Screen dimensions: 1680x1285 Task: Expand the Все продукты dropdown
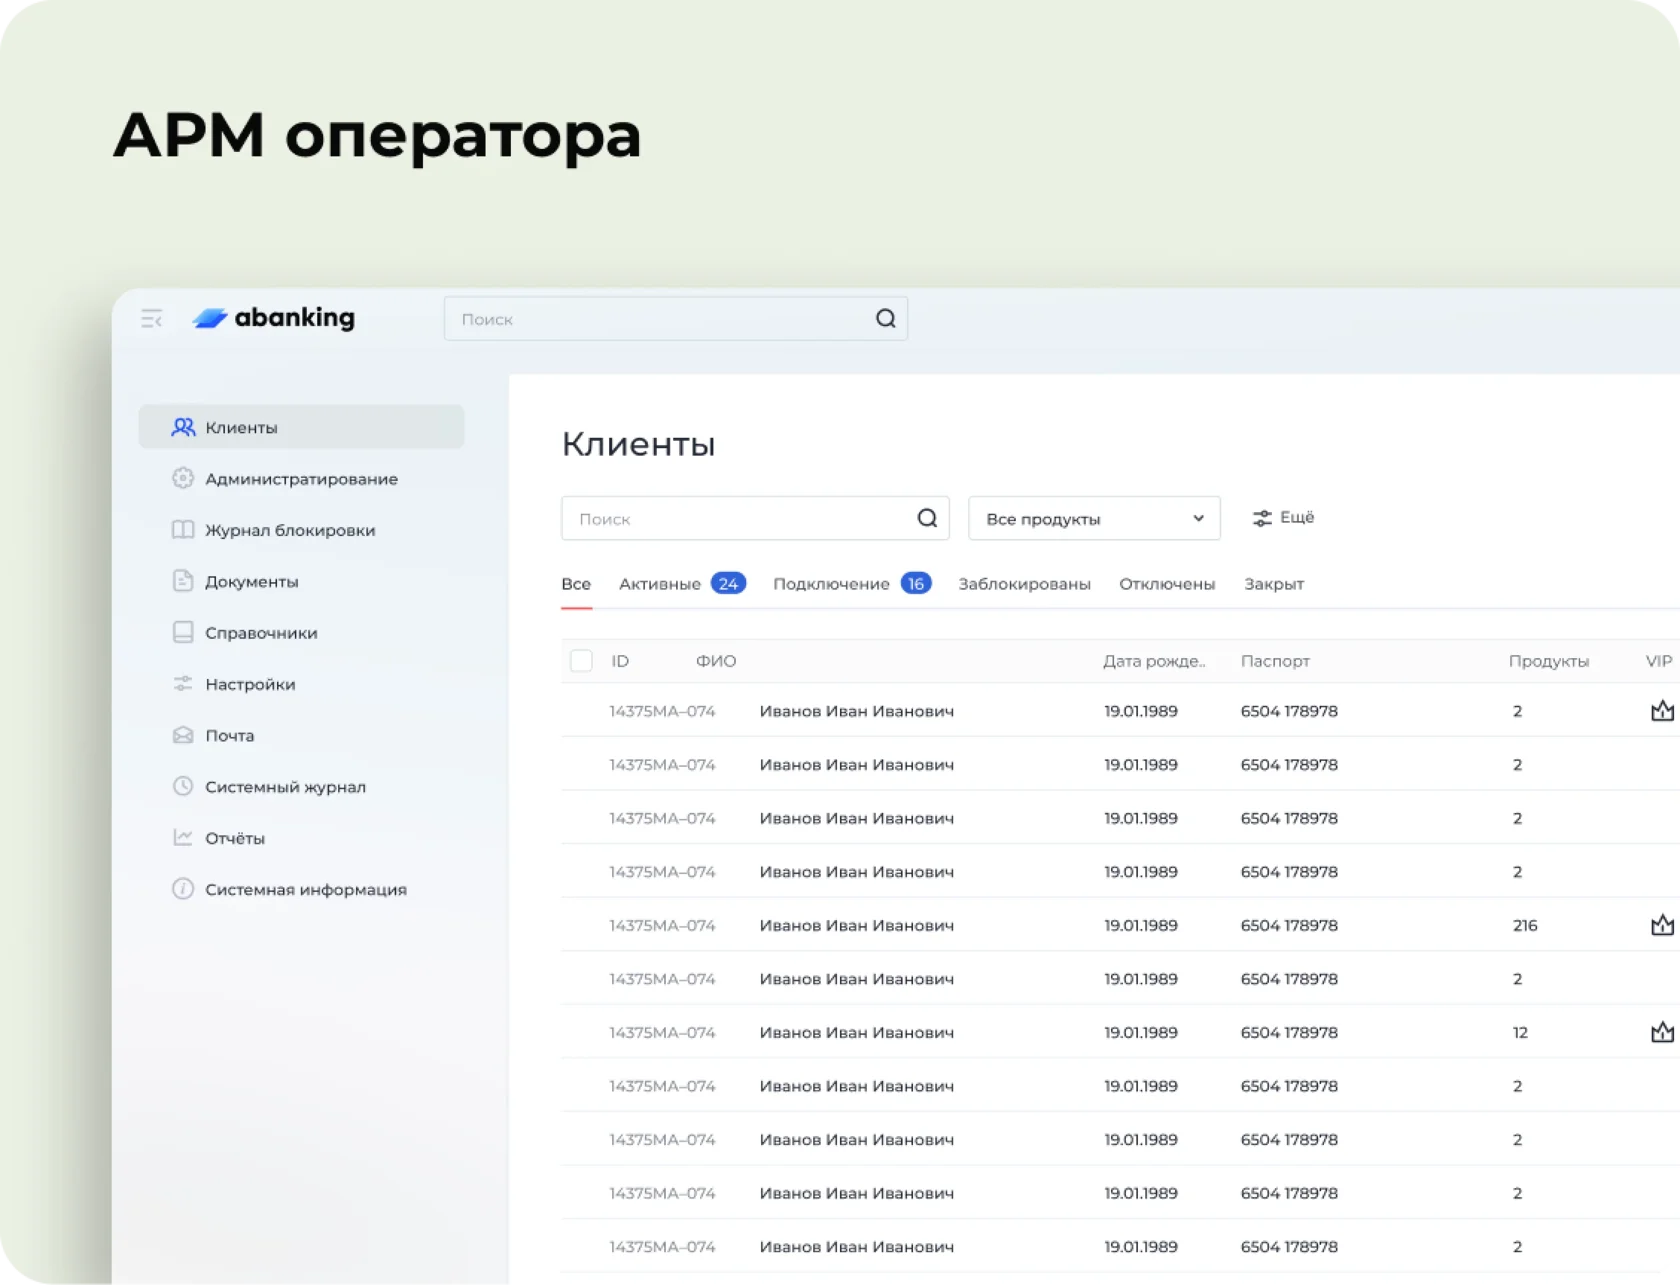(1094, 518)
